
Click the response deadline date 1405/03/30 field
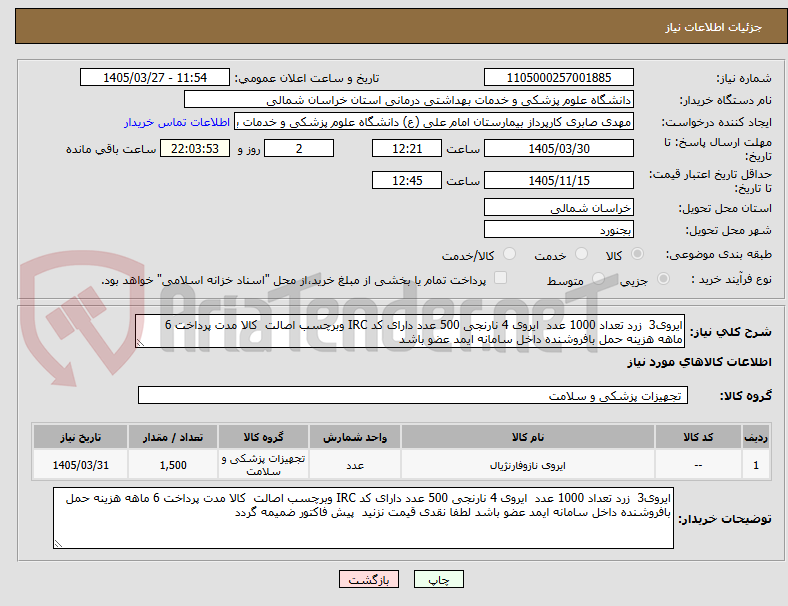[x=559, y=149]
